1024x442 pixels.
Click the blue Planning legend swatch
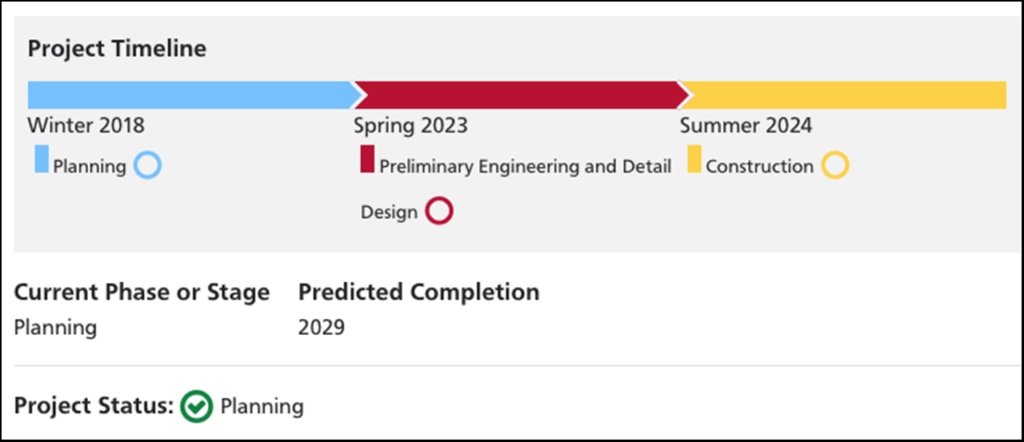click(x=41, y=159)
